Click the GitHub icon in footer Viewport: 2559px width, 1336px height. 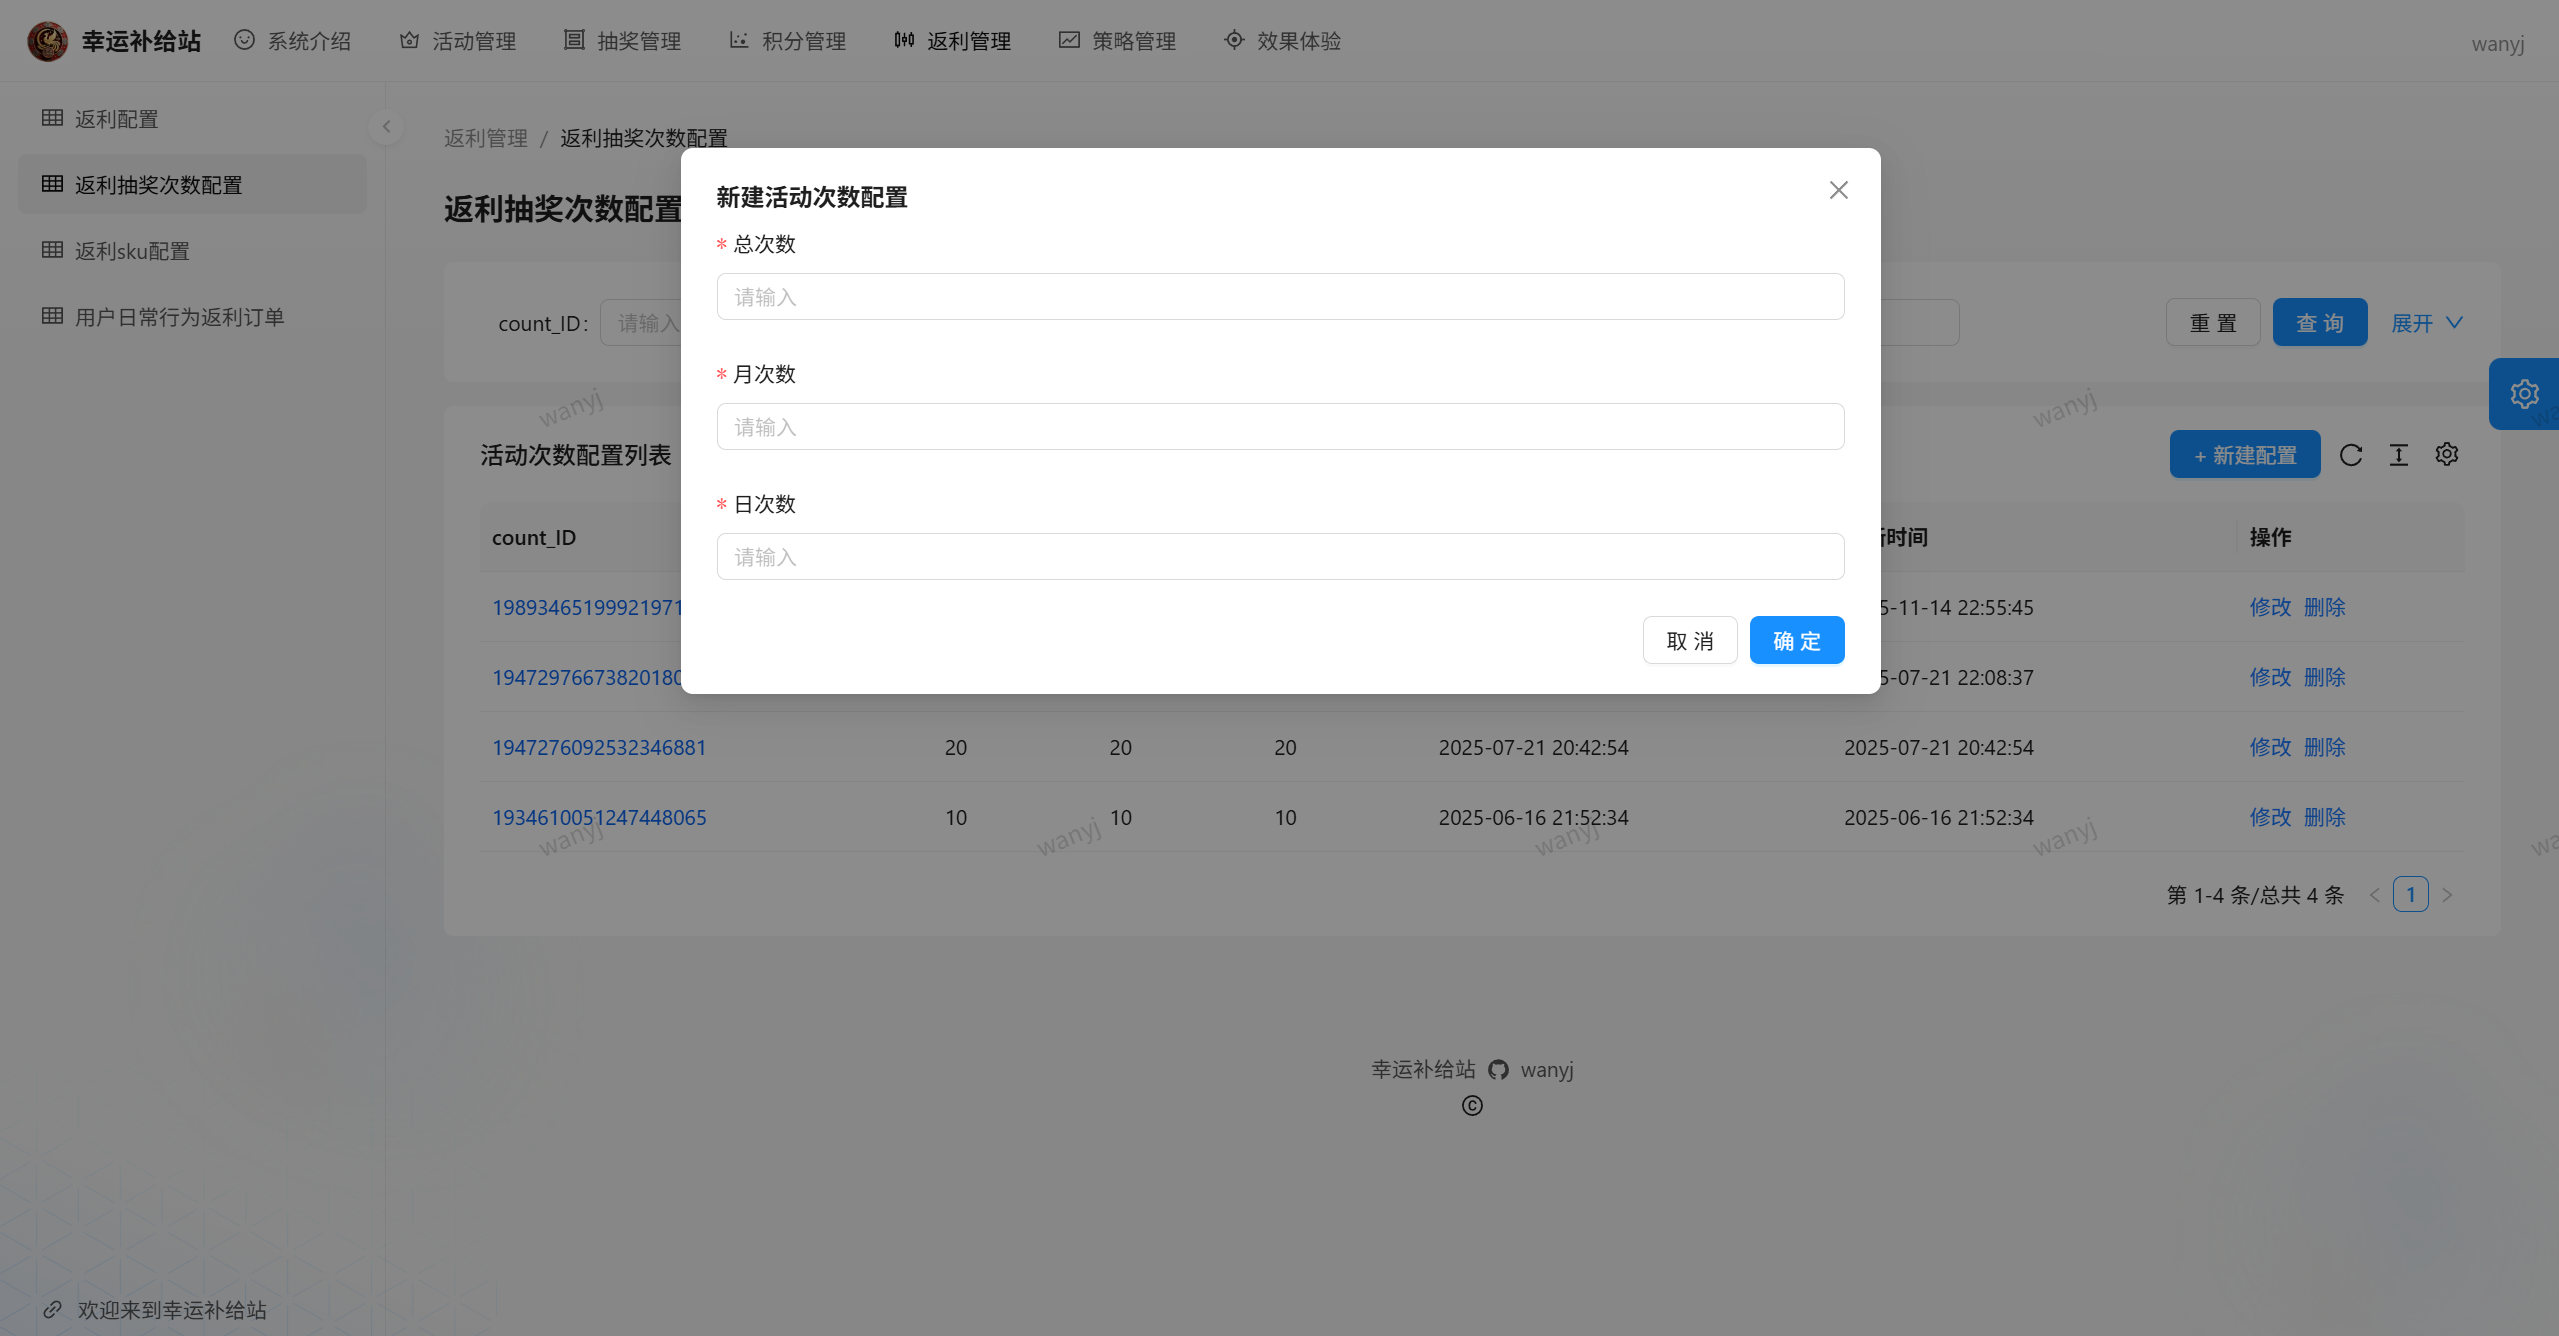click(1498, 1070)
